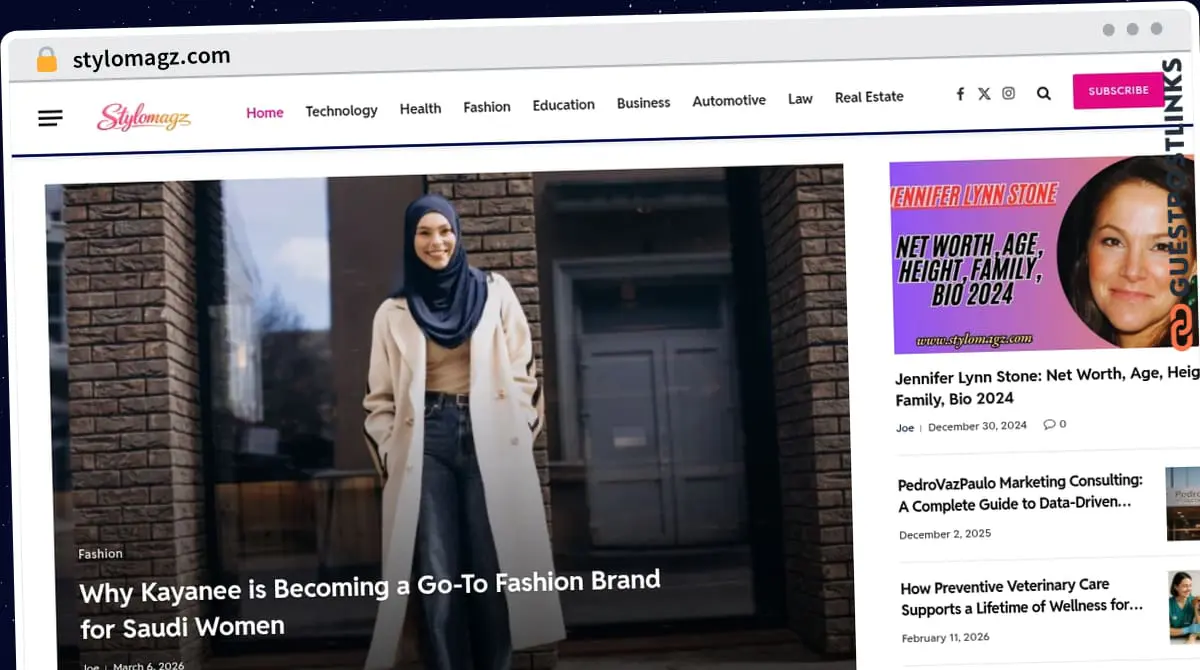Open the hamburger menu icon
Viewport: 1200px width, 670px height.
click(50, 118)
